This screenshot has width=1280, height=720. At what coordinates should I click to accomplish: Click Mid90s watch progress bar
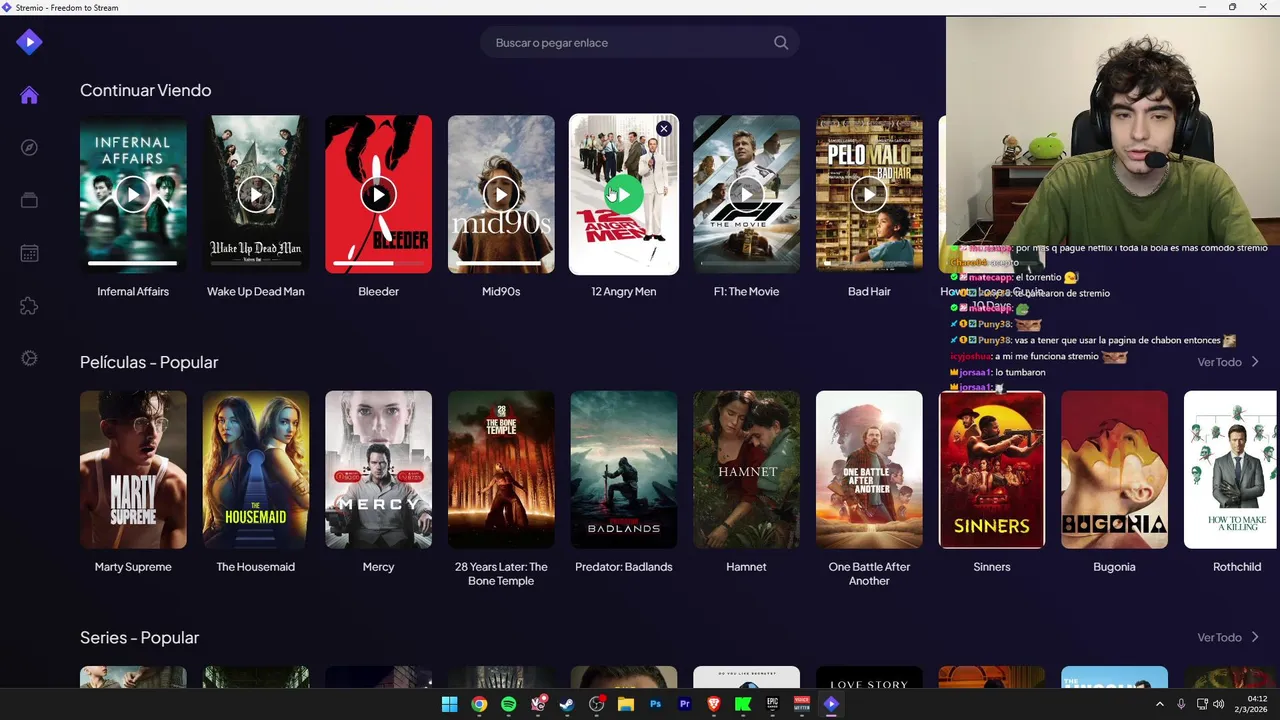click(501, 264)
